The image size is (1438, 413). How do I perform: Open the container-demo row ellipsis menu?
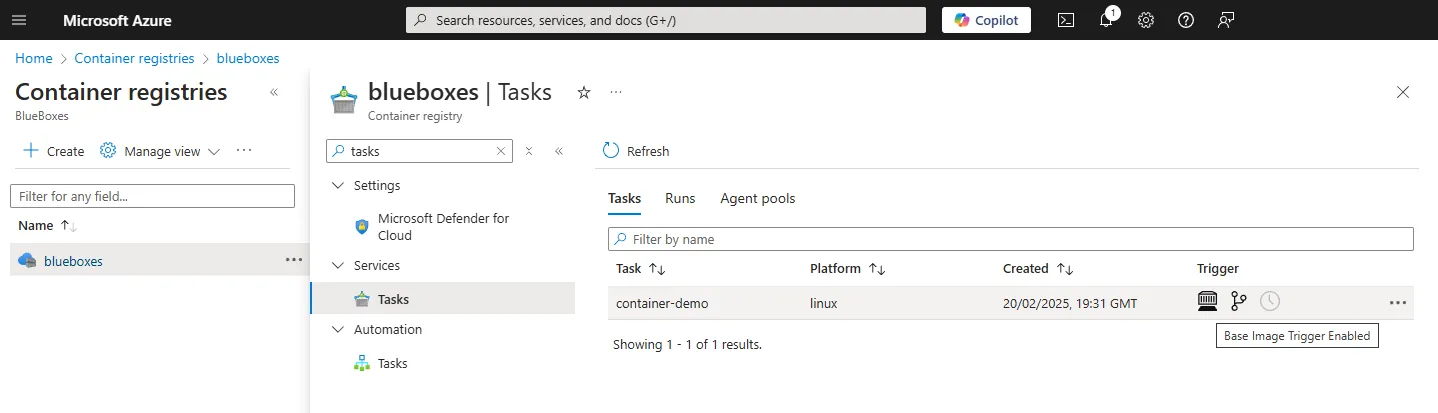point(1398,303)
